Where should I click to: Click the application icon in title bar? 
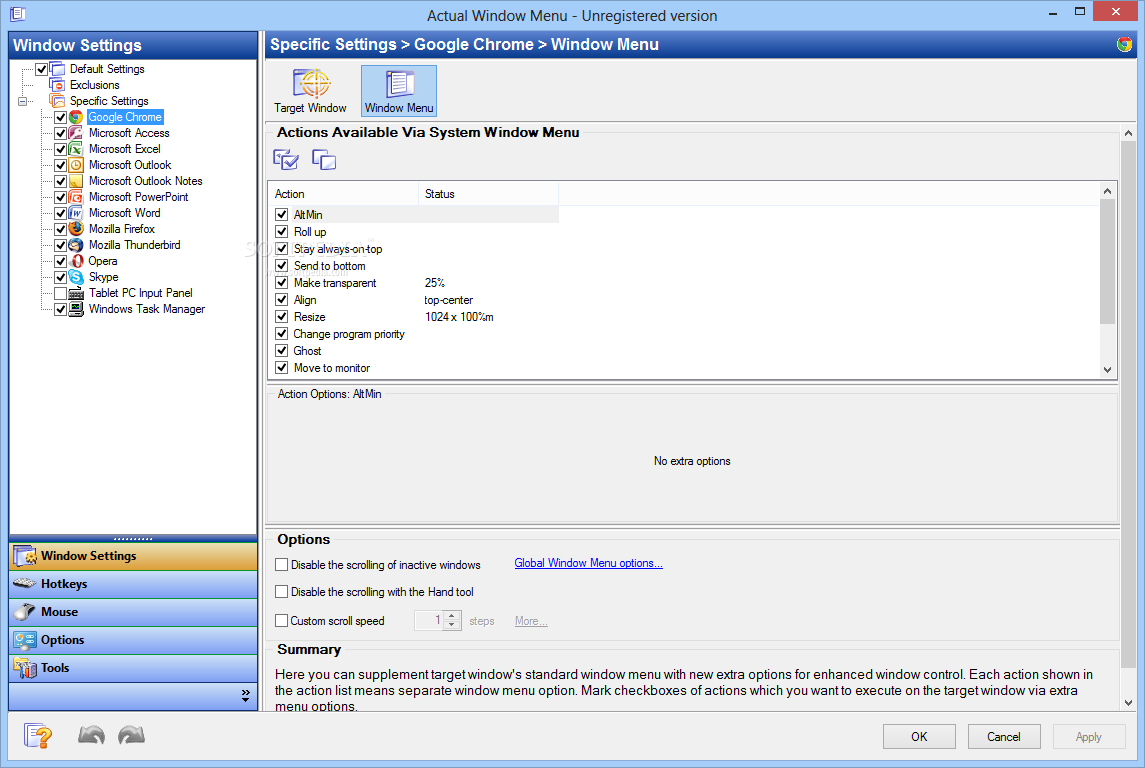click(18, 14)
